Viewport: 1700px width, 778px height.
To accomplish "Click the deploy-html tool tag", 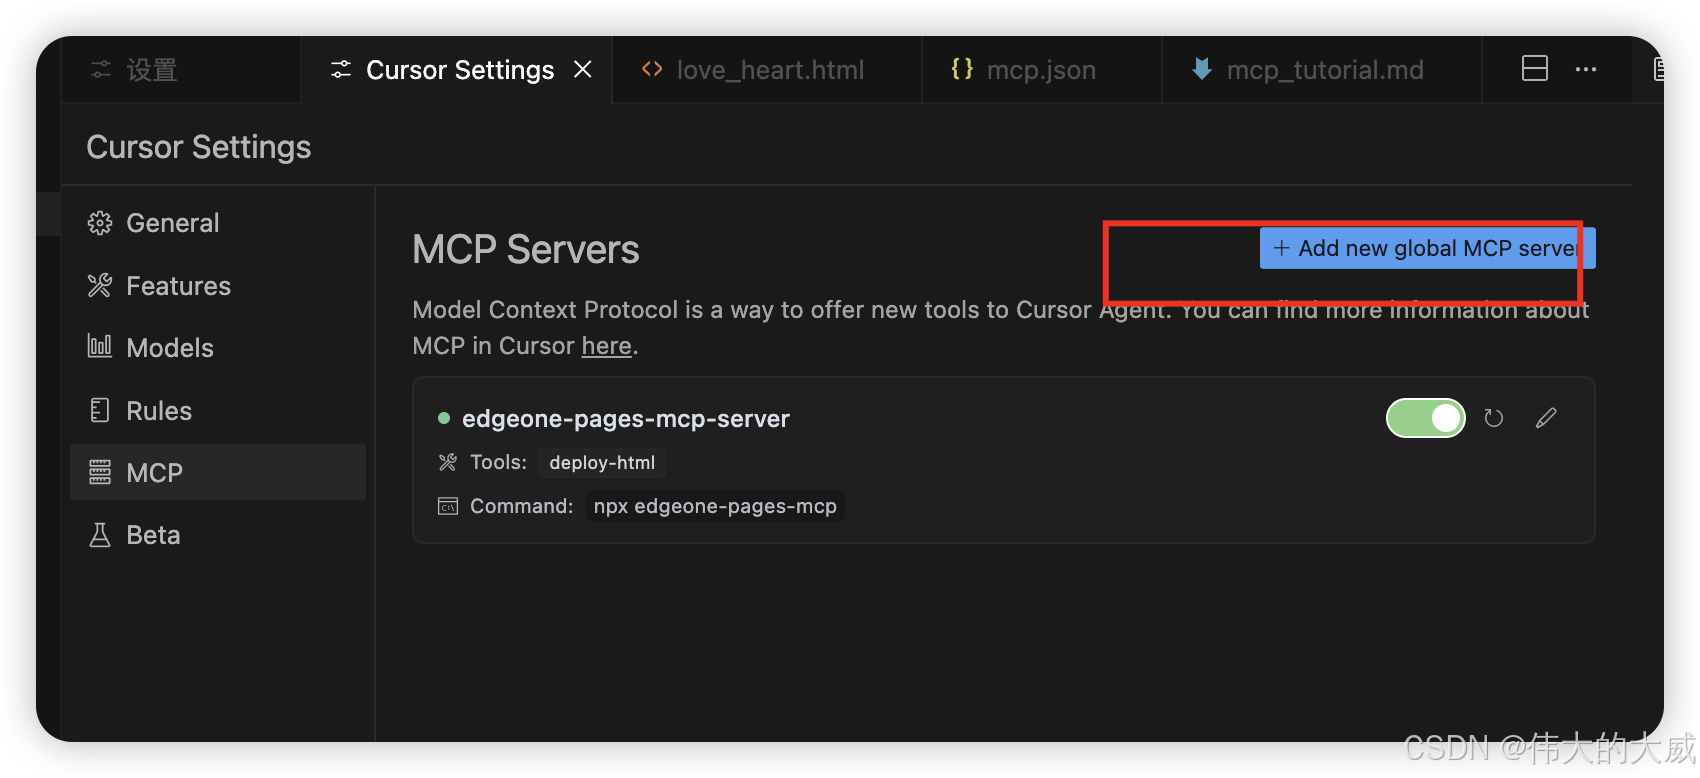I will pyautogui.click(x=602, y=462).
